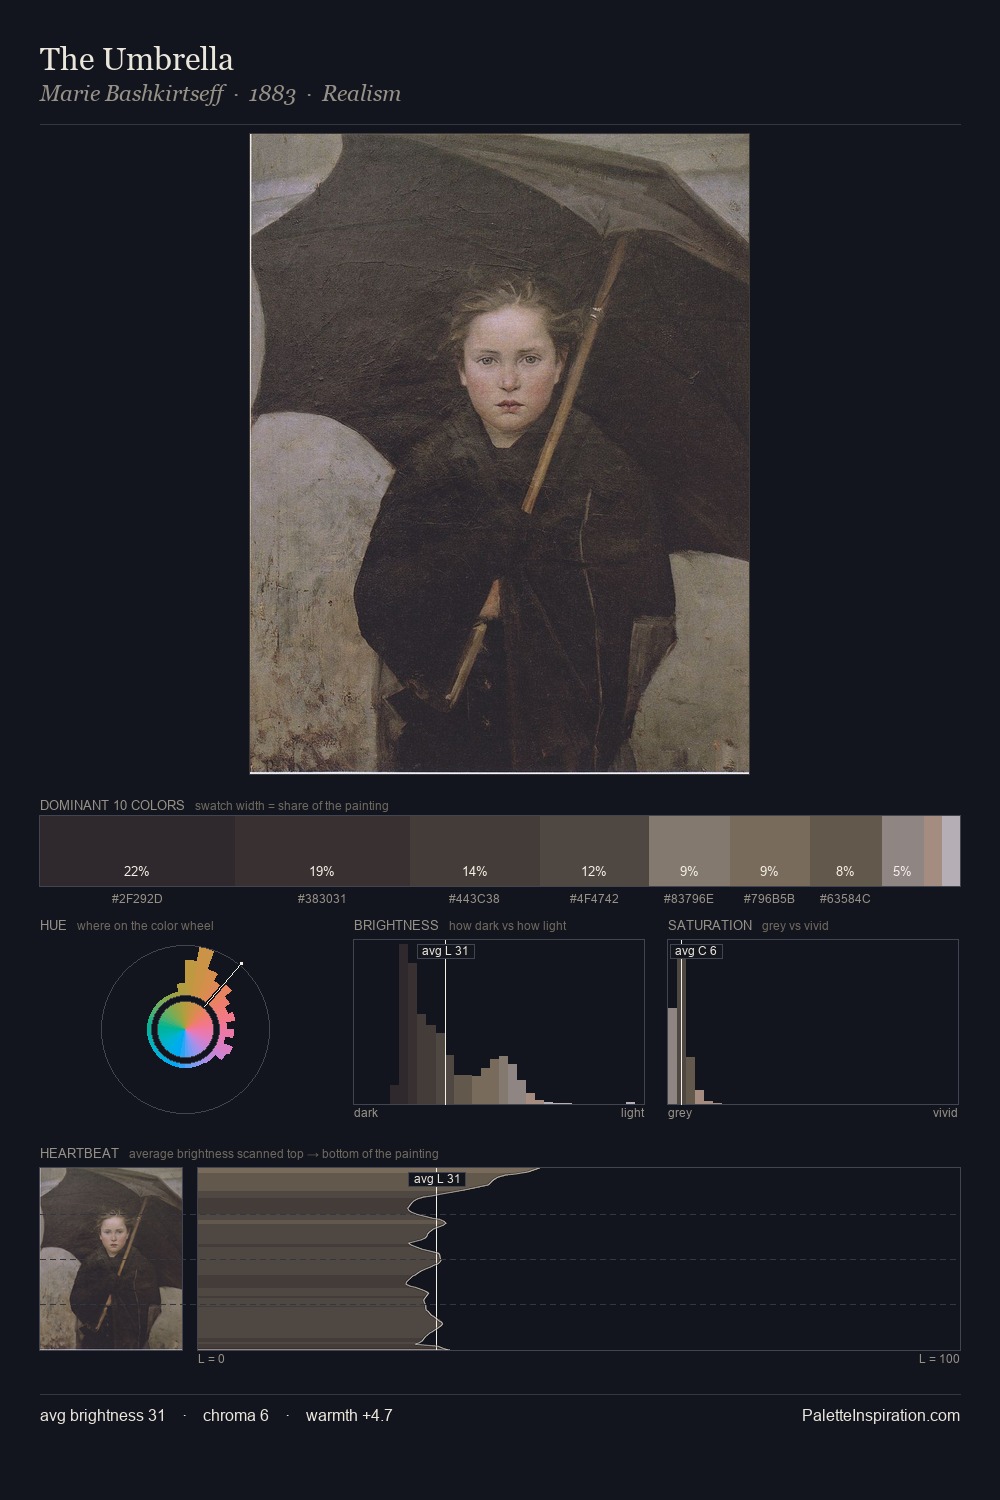Click the 22% swatch colored #2F292D
1000x1500 pixels.
click(137, 851)
